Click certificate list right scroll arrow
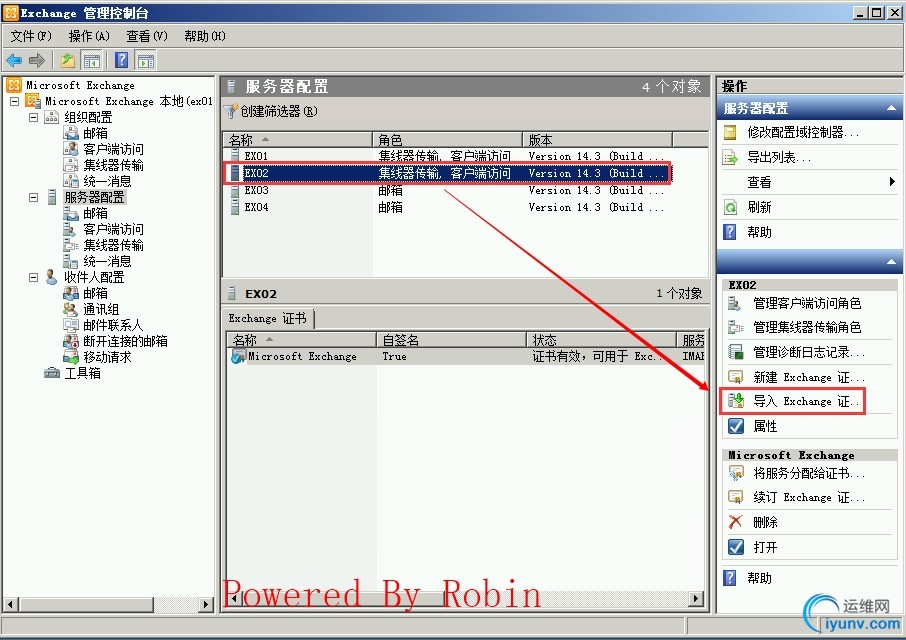 coord(697,598)
